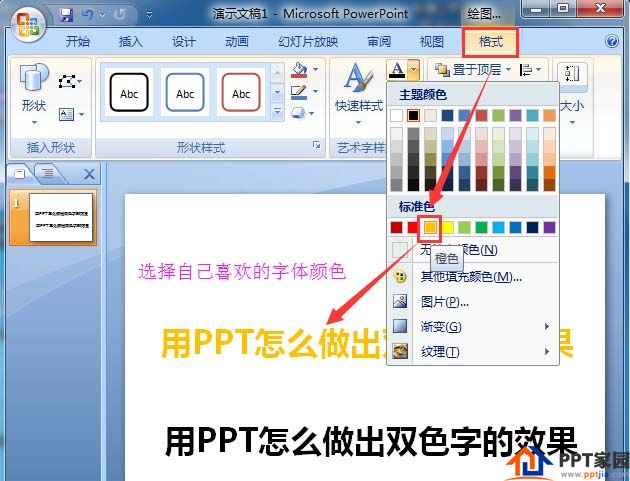Switch to the Outline pane tab
Image resolution: width=630 pixels, height=481 pixels.
[x=48, y=174]
